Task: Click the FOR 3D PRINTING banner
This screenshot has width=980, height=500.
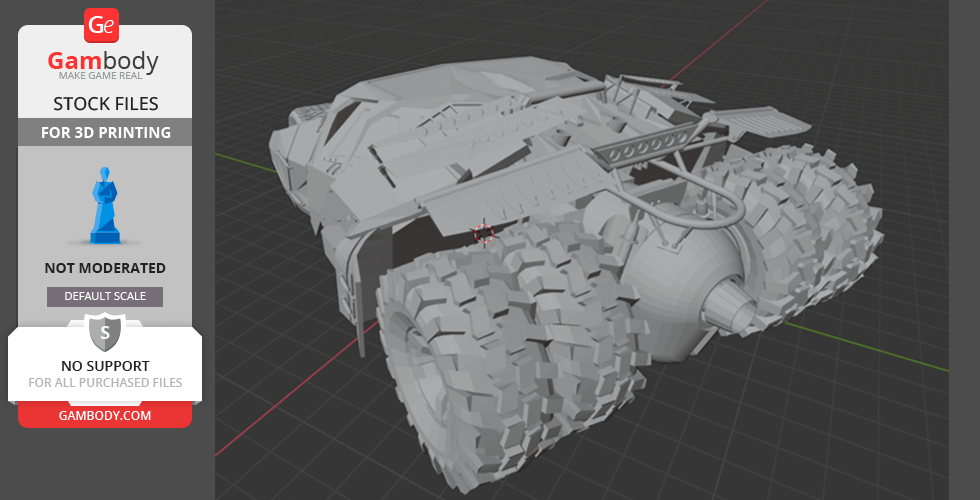Action: 106,132
